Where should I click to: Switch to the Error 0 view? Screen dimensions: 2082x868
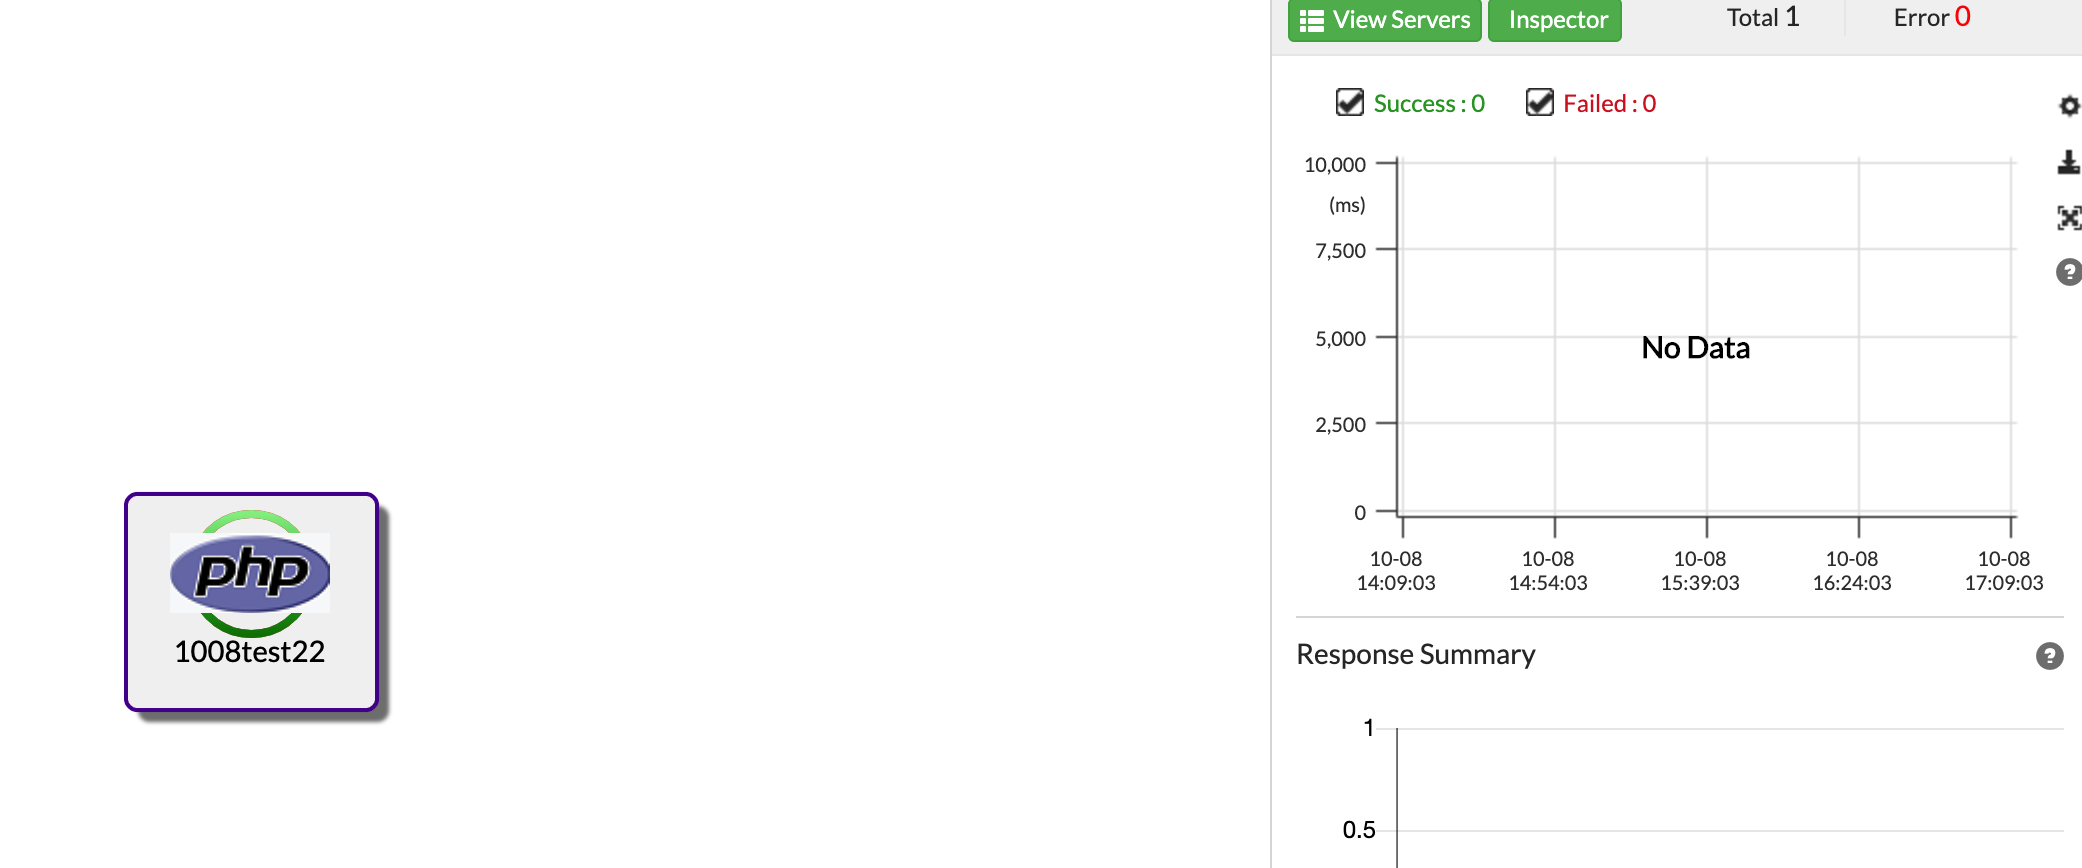(x=1929, y=17)
